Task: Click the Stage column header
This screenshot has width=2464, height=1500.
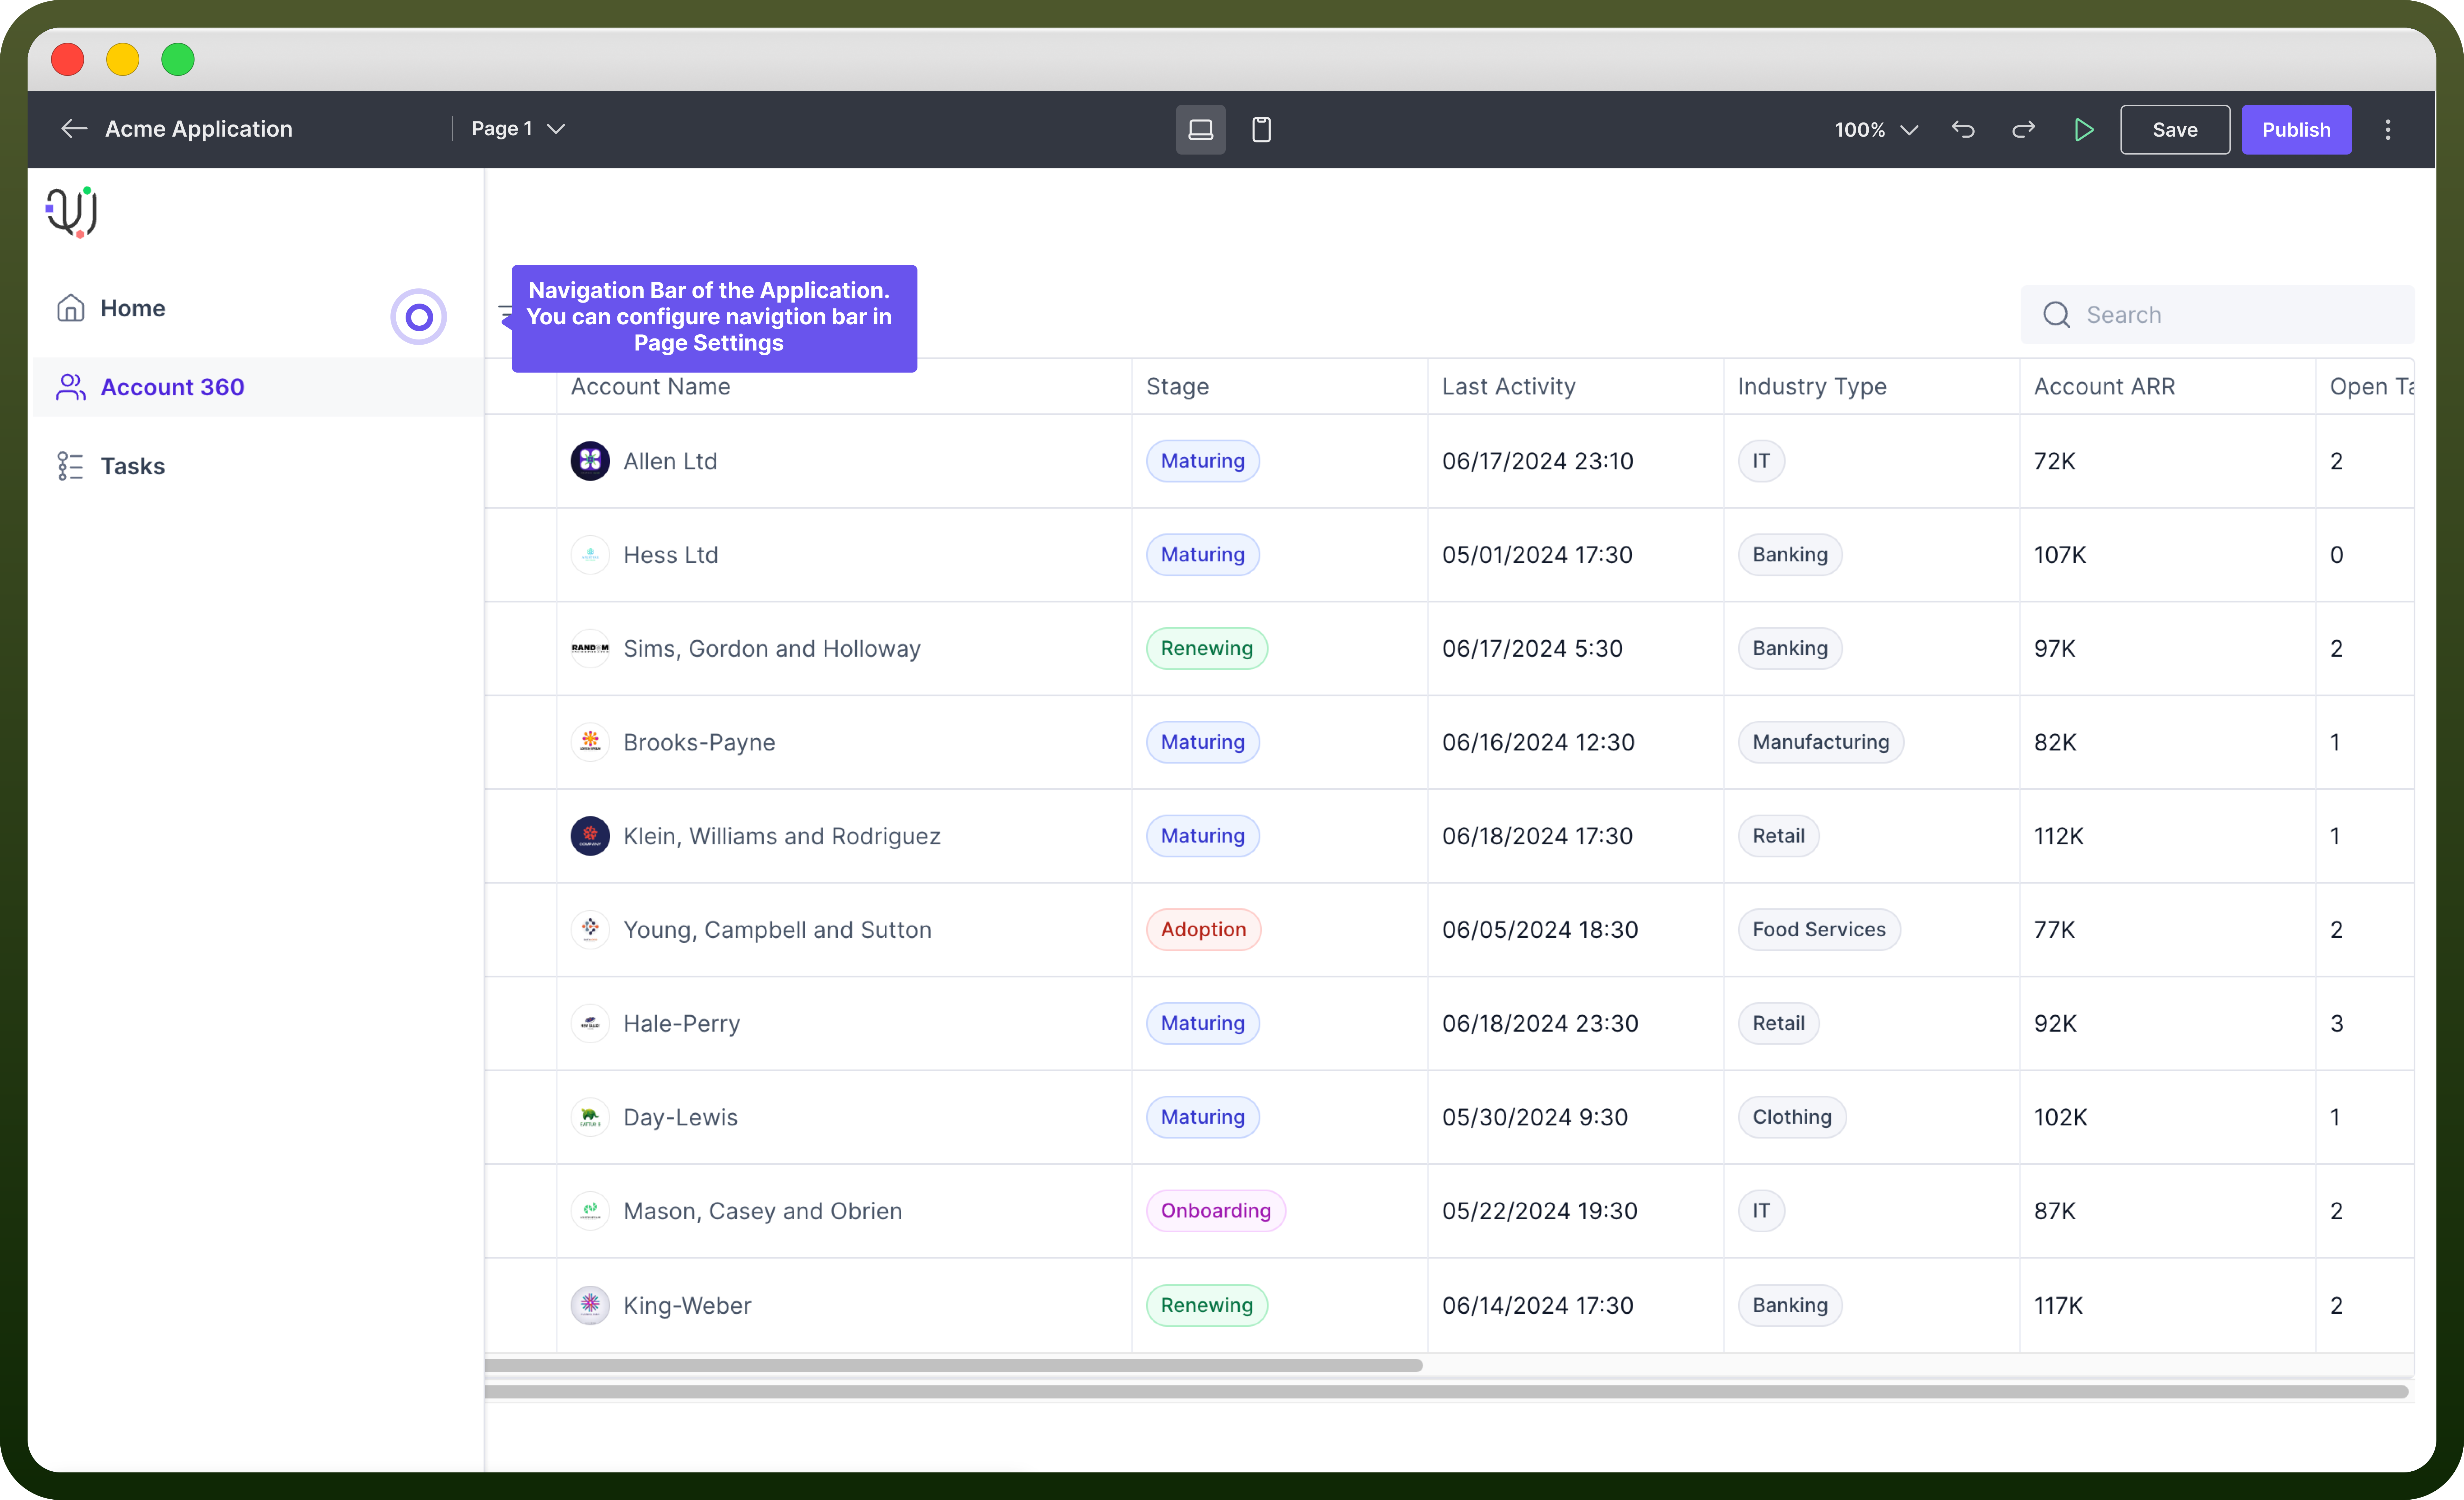Action: click(x=1177, y=387)
